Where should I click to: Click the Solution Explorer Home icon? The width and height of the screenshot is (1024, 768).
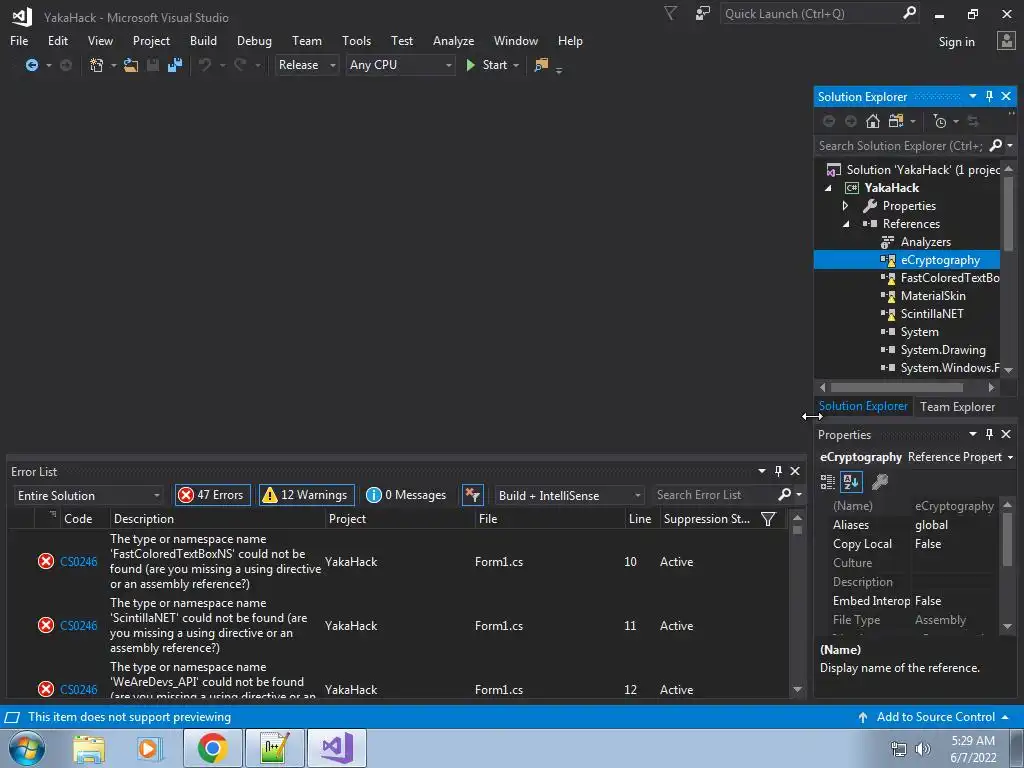click(x=872, y=121)
